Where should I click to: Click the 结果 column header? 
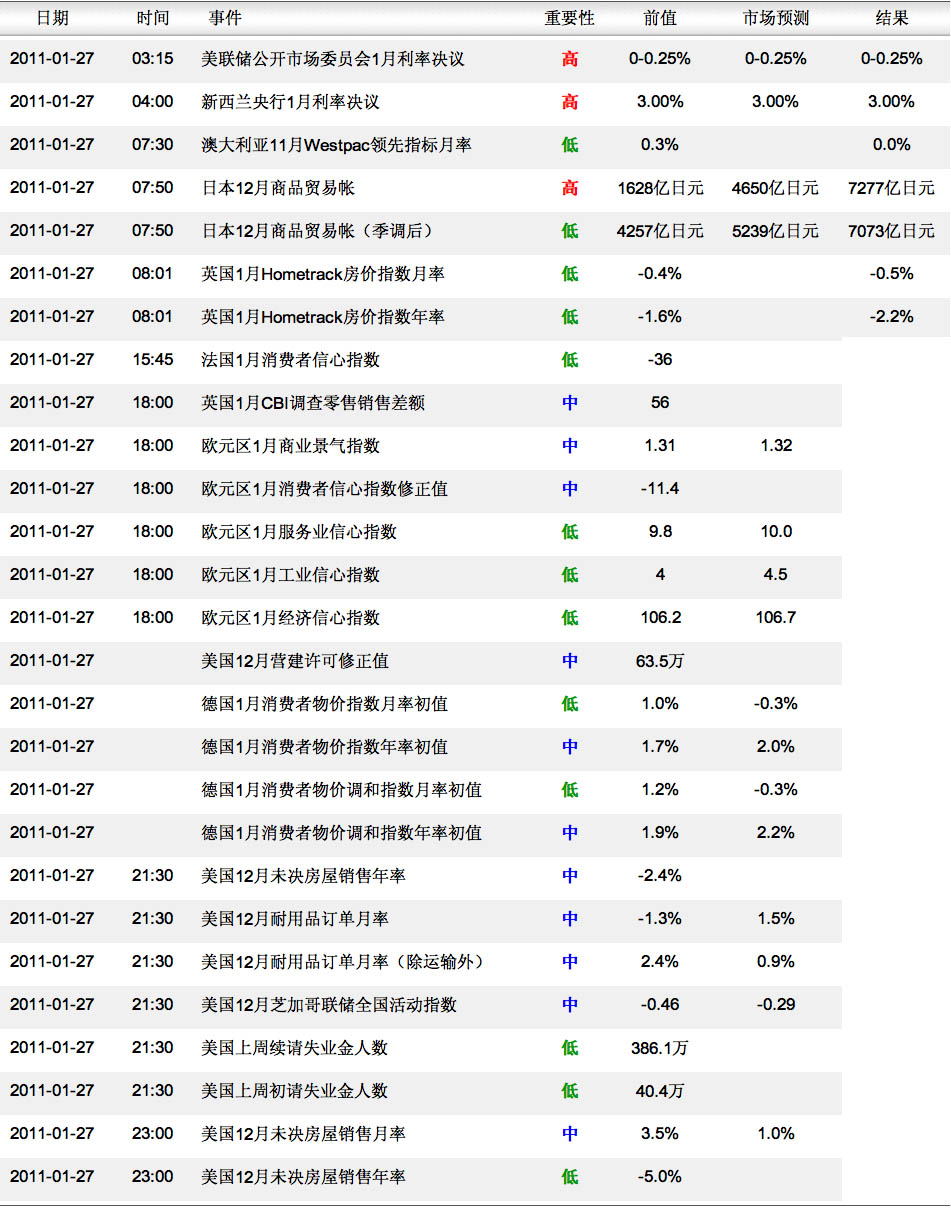(892, 18)
